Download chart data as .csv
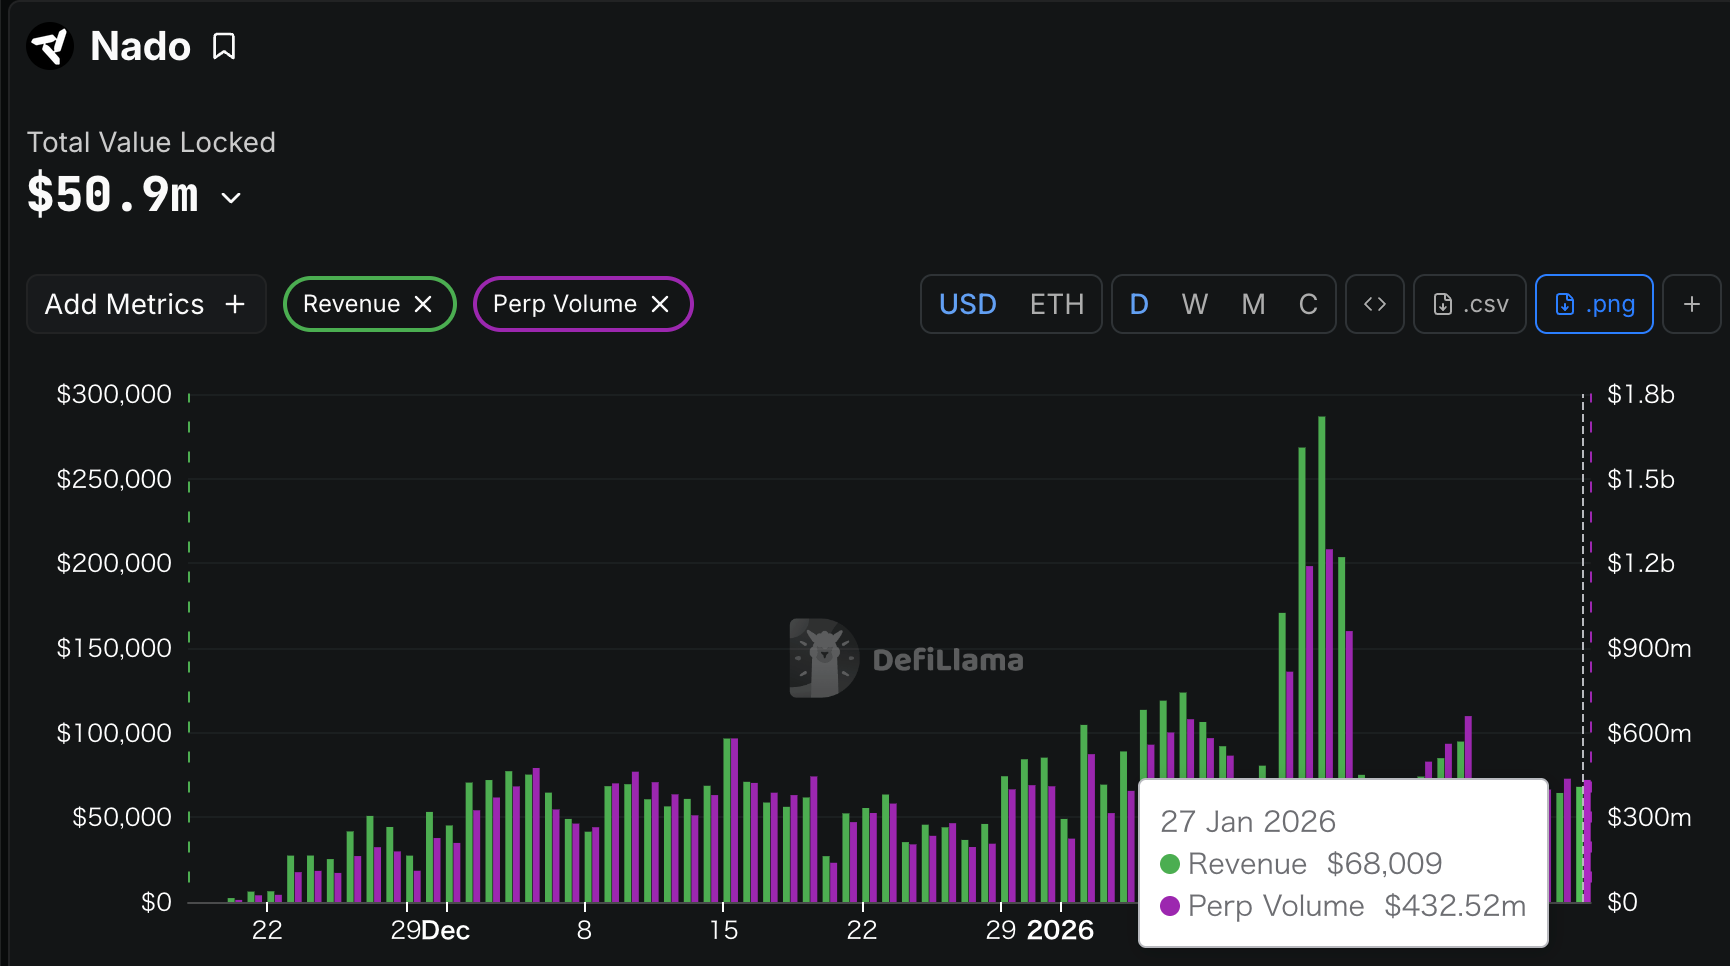The image size is (1730, 966). click(x=1470, y=304)
